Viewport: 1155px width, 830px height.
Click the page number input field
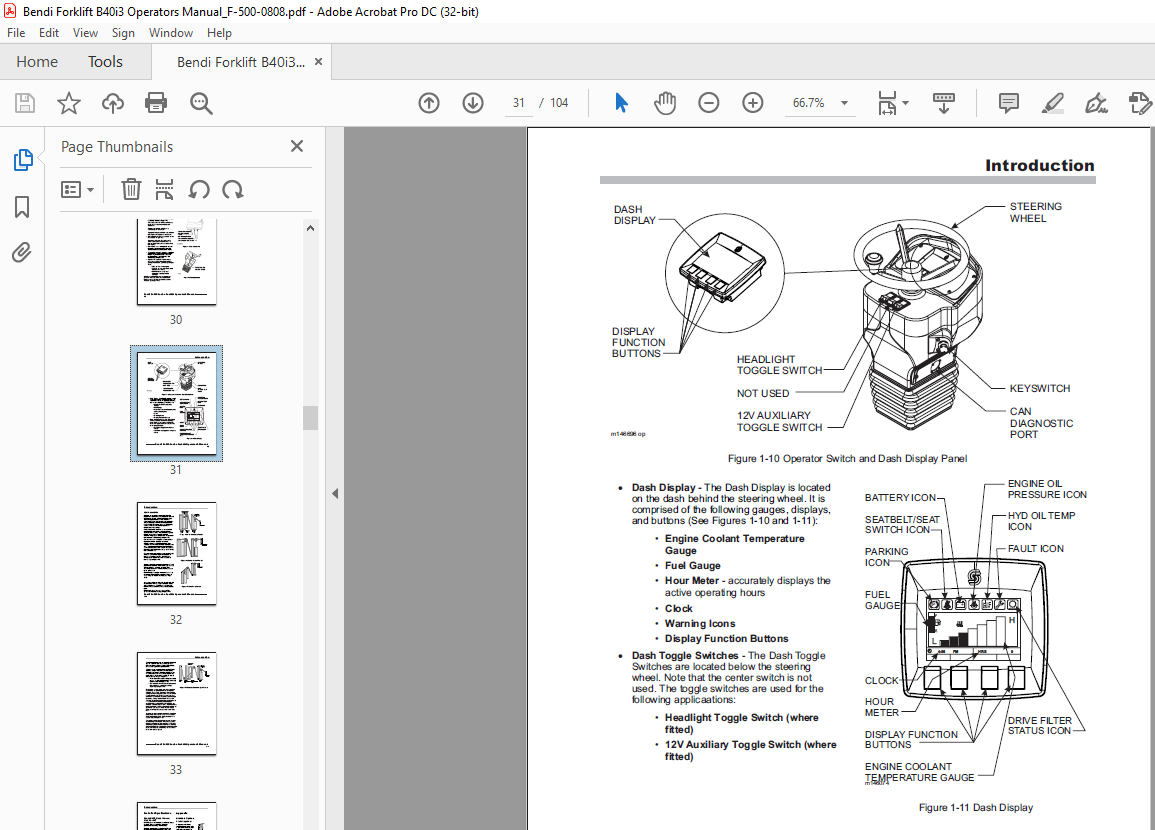[519, 103]
